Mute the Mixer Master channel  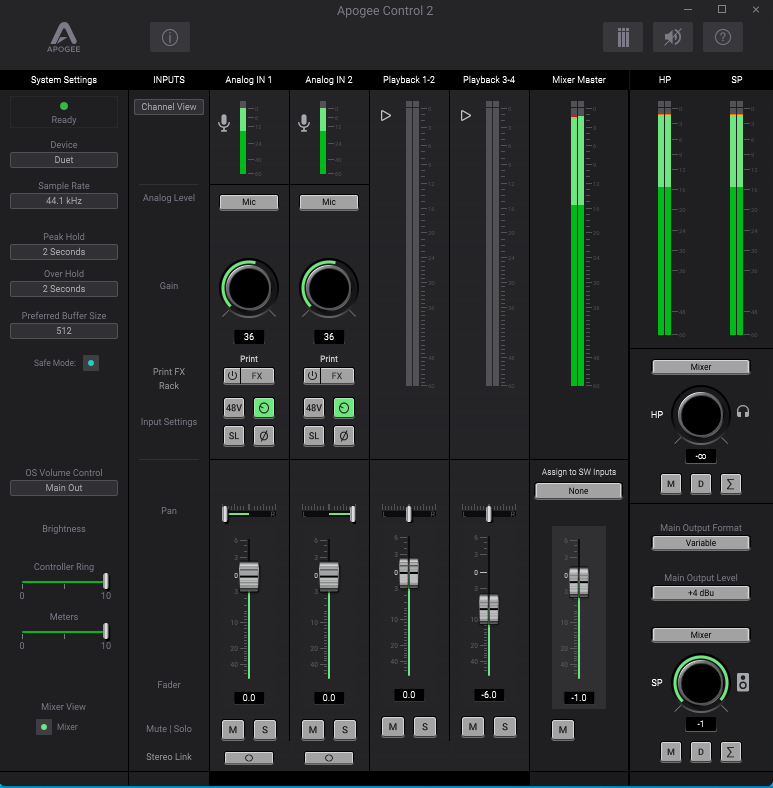tap(562, 730)
